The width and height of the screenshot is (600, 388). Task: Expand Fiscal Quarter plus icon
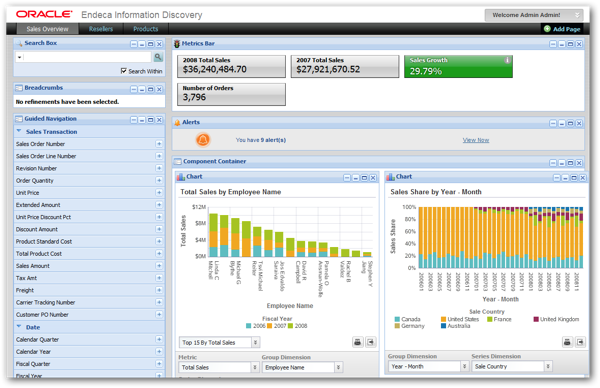(159, 364)
